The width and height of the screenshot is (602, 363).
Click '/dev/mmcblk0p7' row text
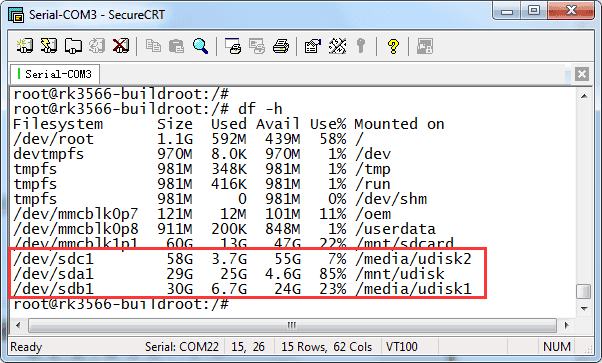76,214
